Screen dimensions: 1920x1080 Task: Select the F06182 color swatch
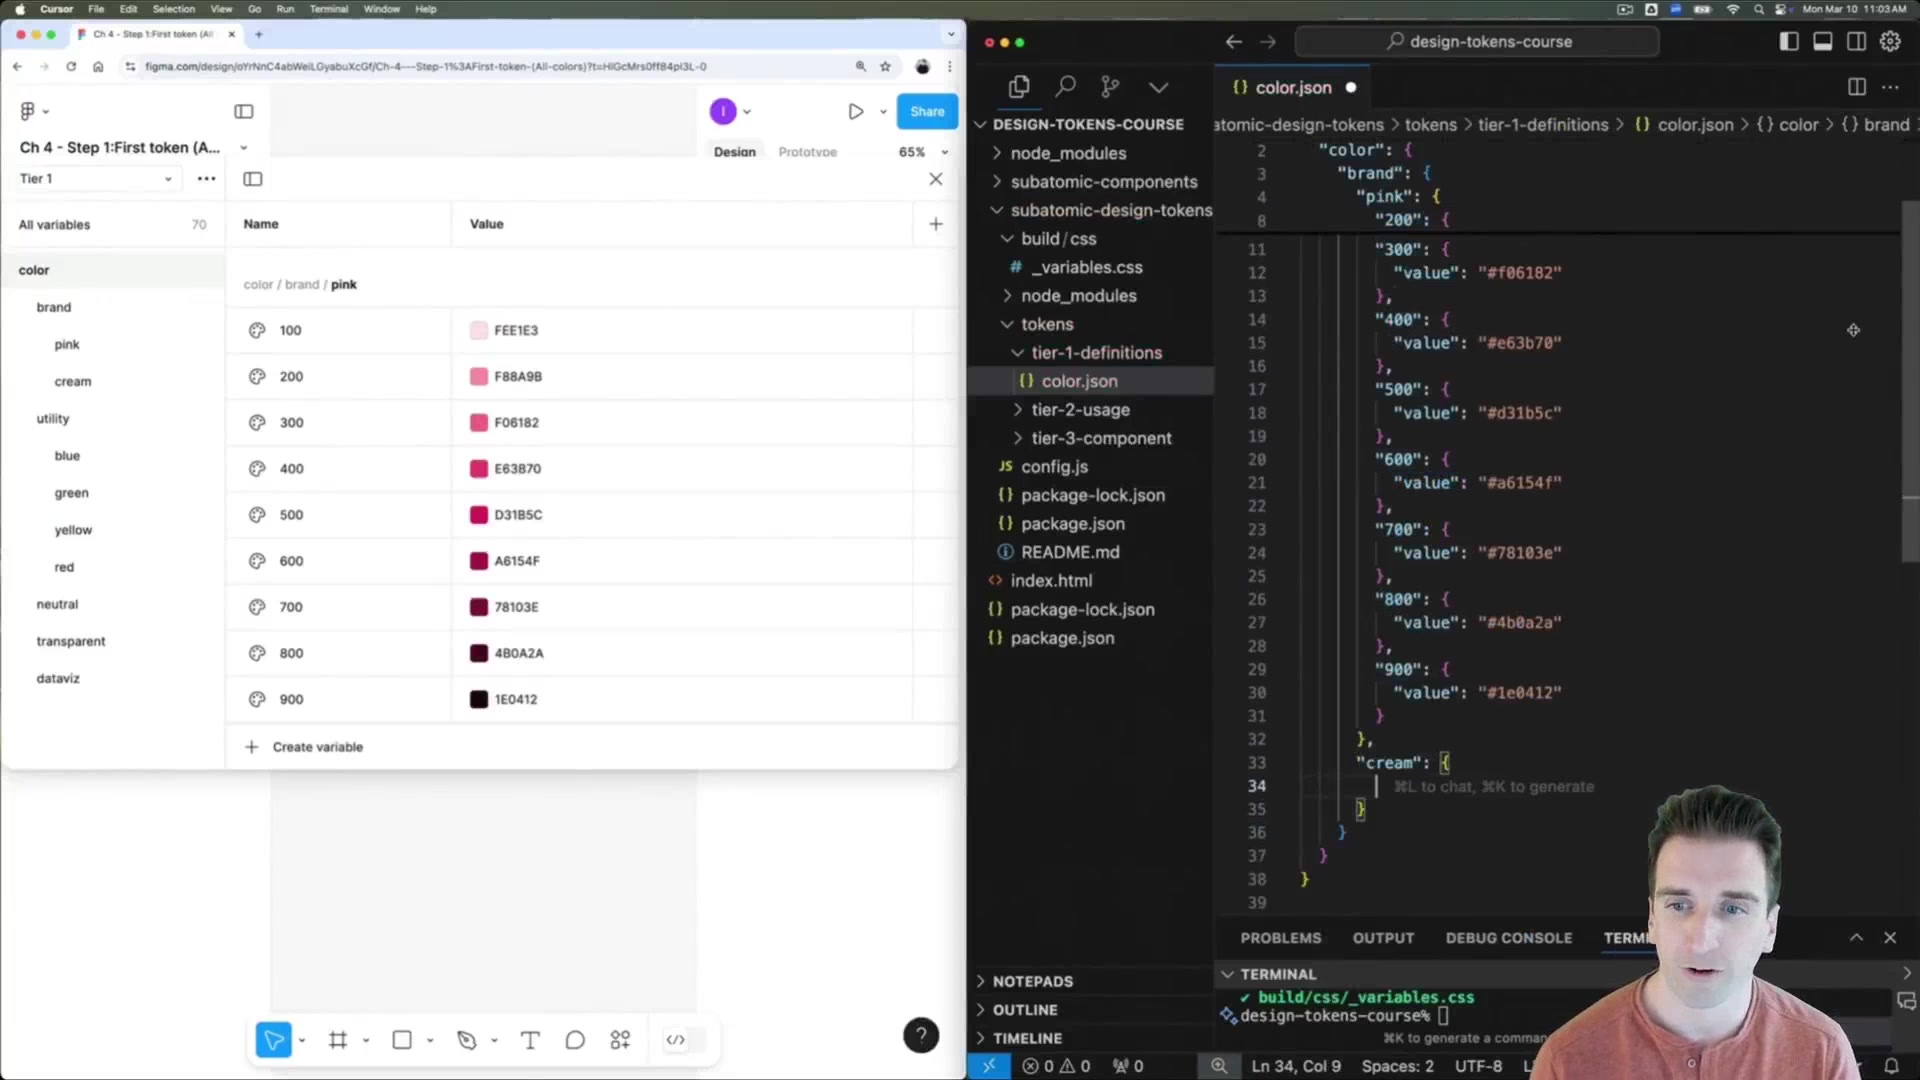[478, 423]
